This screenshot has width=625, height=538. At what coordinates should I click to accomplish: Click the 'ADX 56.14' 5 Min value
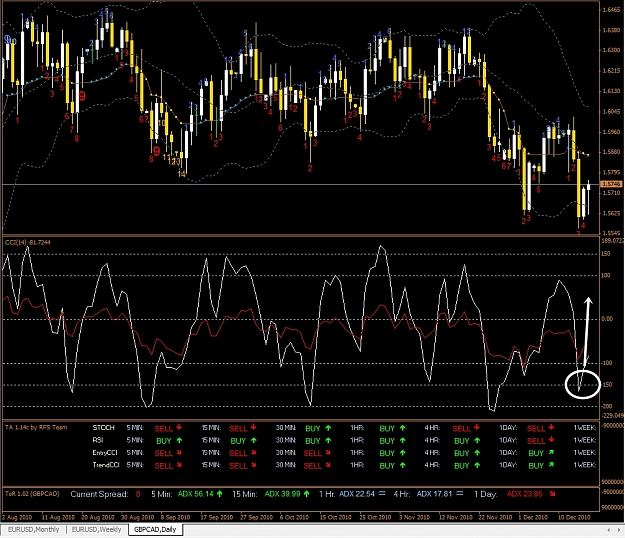(195, 494)
